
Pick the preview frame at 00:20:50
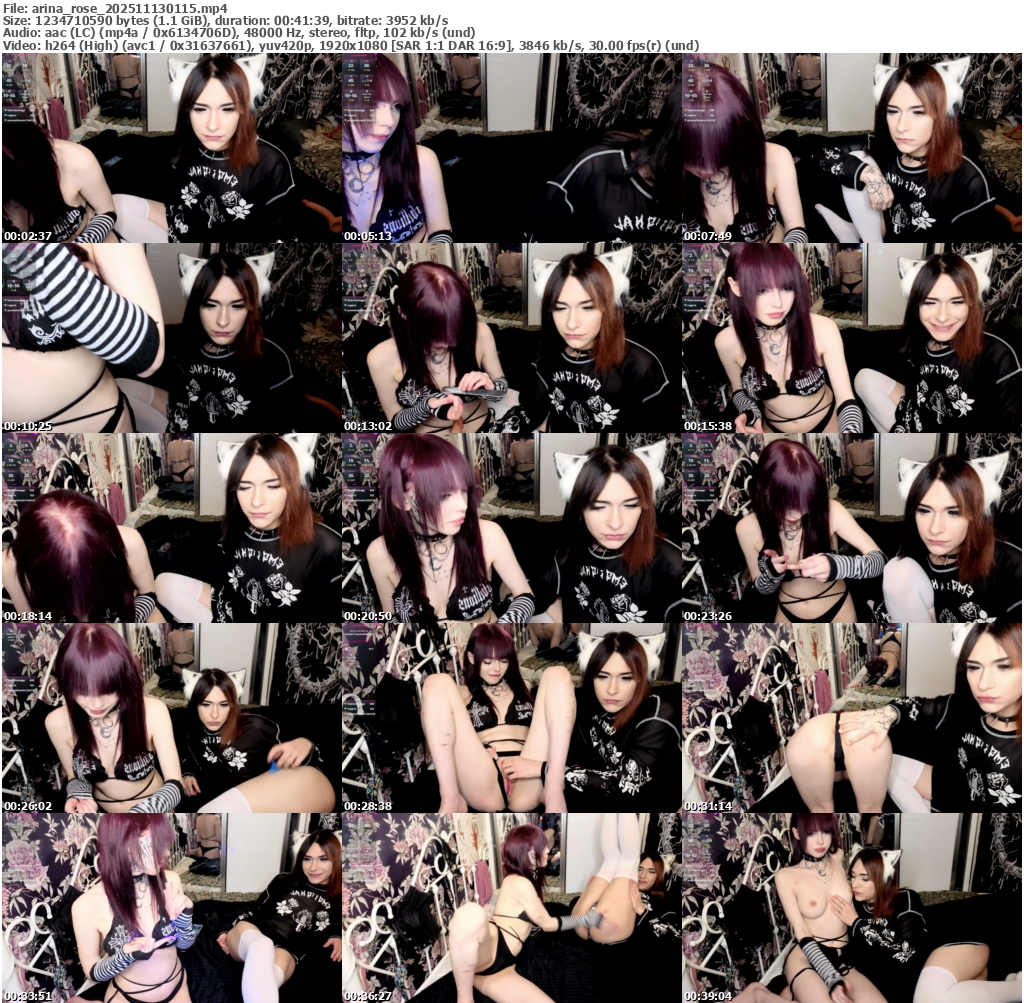pos(511,528)
